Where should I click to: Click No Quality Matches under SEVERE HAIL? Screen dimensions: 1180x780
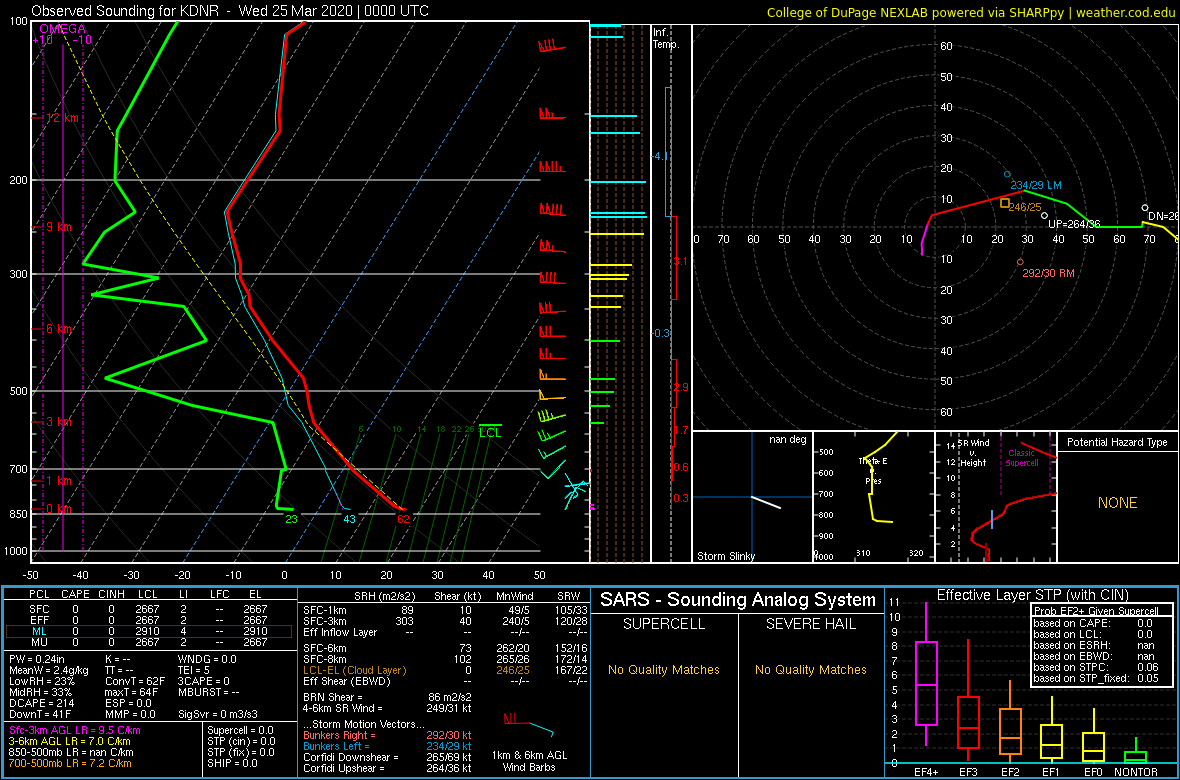pos(811,669)
